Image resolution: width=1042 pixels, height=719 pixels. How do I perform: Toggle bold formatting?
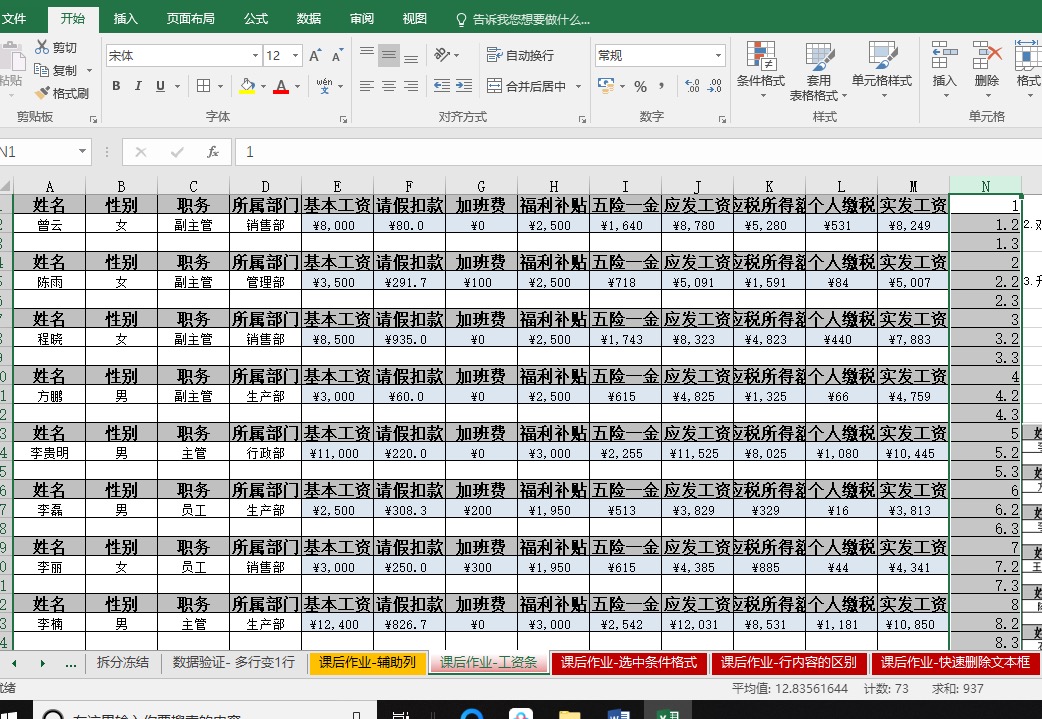(116, 87)
